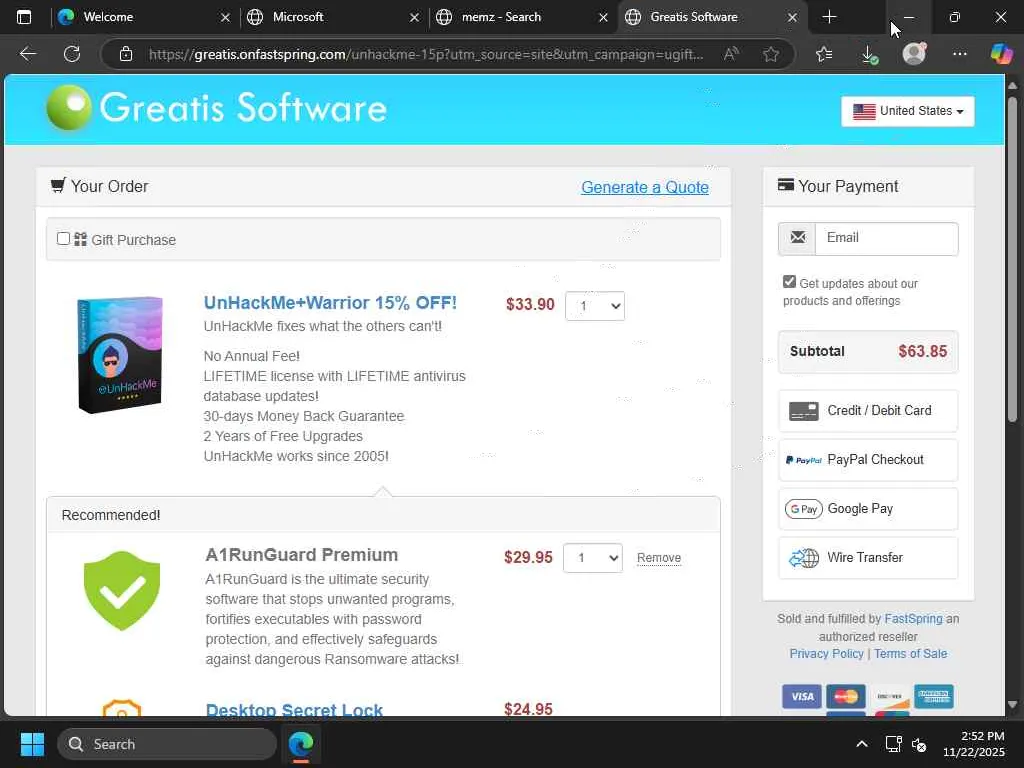The image size is (1024, 768).
Task: Click the Discover card logo
Action: click(x=889, y=697)
